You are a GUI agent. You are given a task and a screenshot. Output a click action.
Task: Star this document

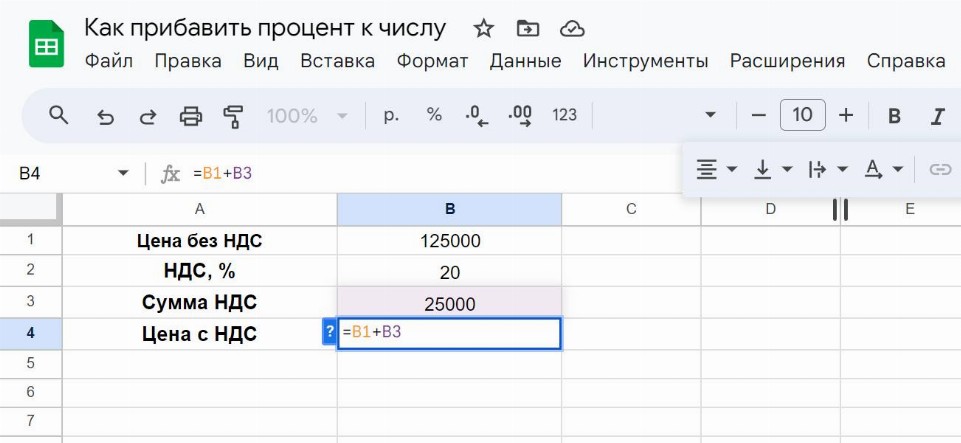[x=483, y=28]
